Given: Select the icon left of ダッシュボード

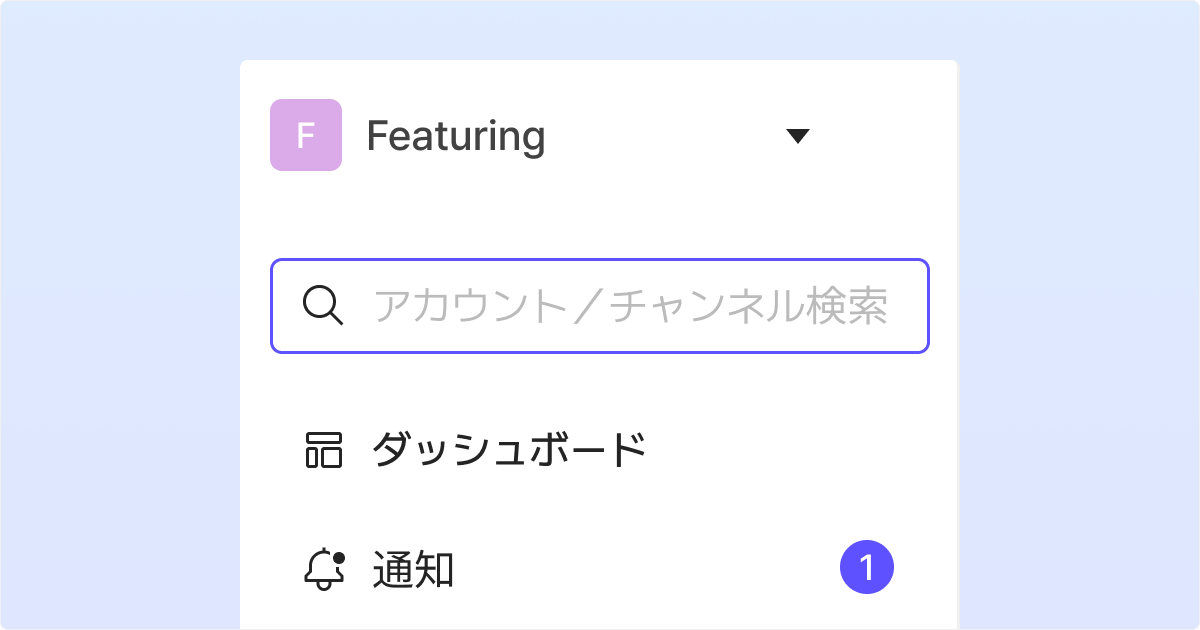Looking at the screenshot, I should click(x=323, y=451).
